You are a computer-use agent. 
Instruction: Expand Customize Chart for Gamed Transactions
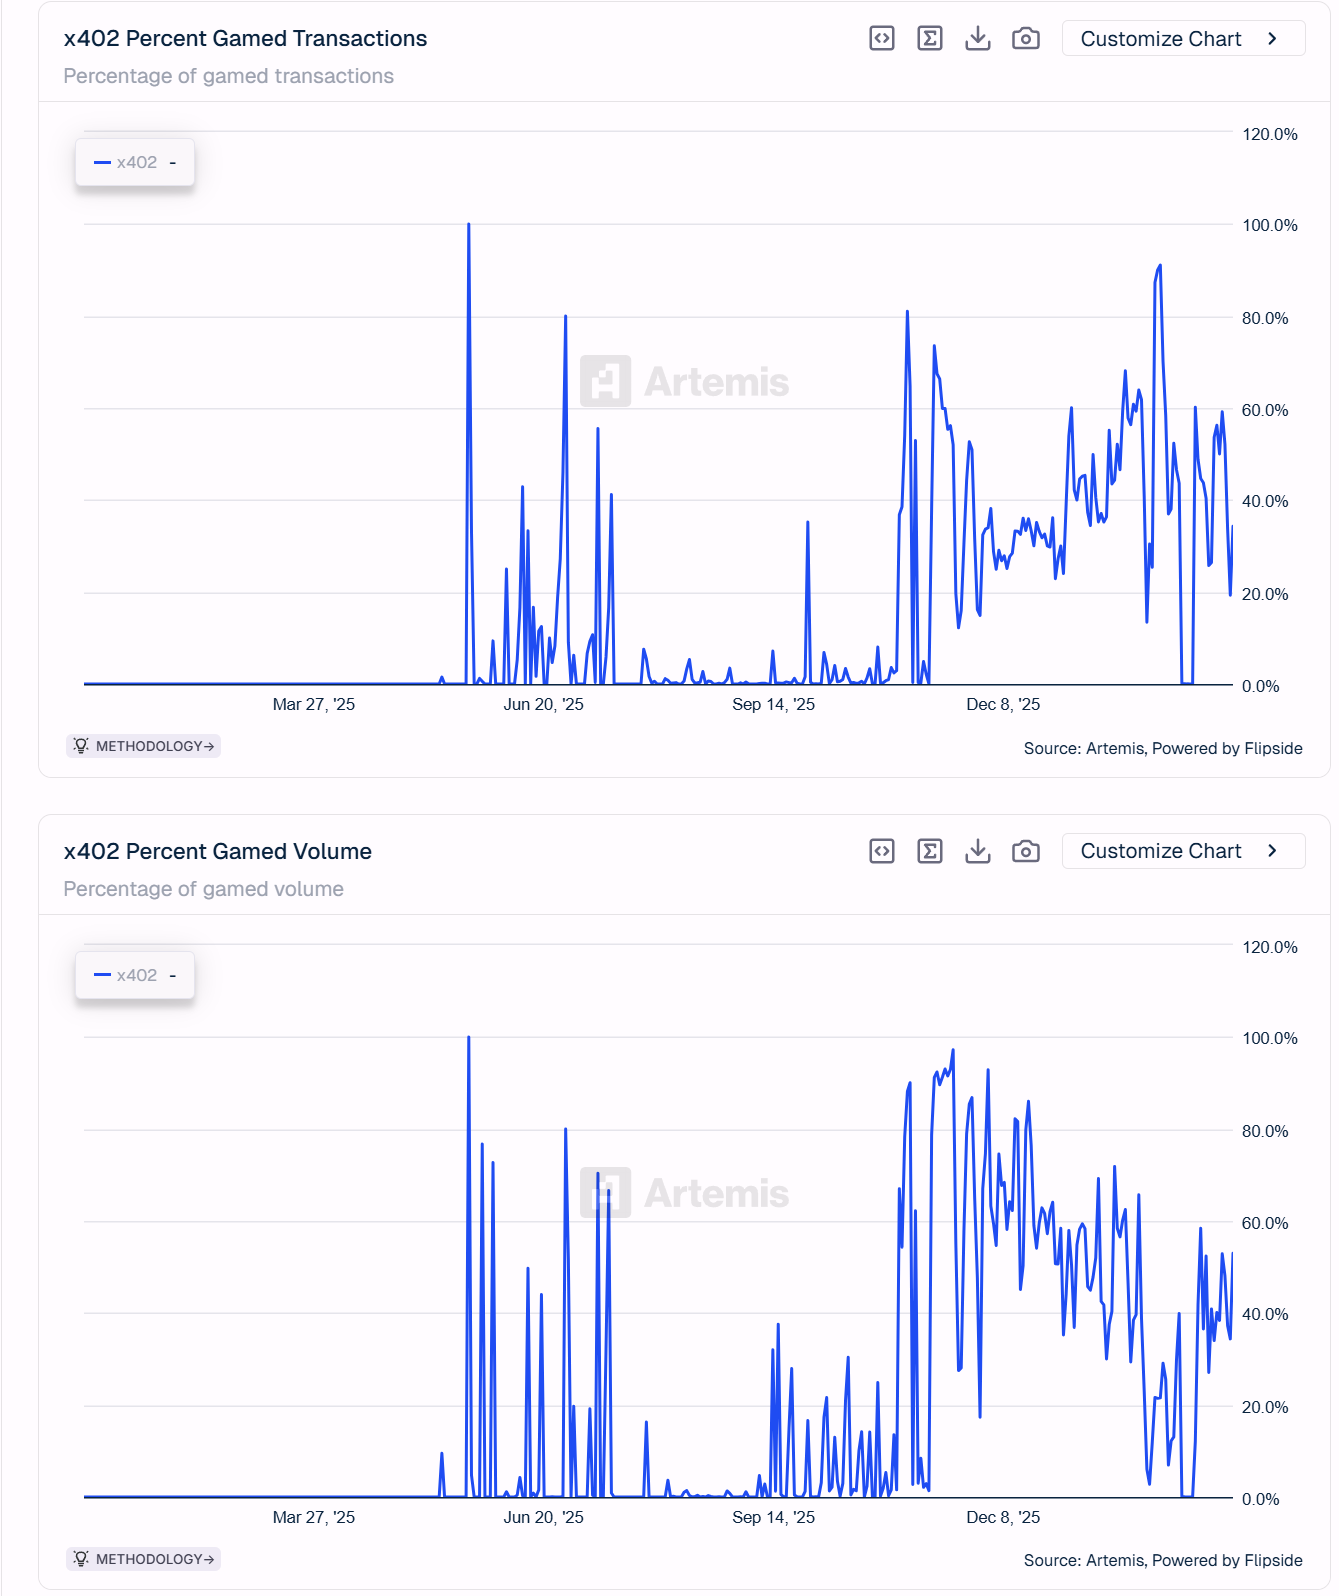pyautogui.click(x=1182, y=39)
